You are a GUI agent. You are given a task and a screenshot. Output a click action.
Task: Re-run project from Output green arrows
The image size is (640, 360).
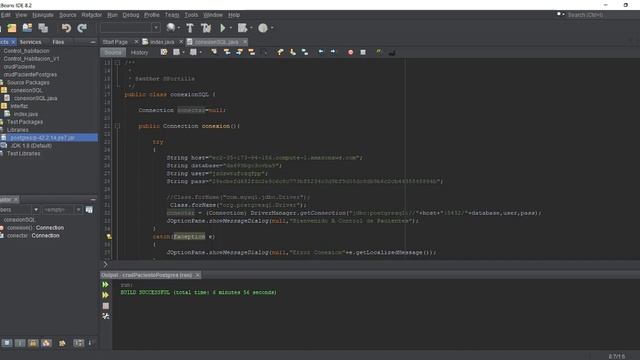(105, 284)
